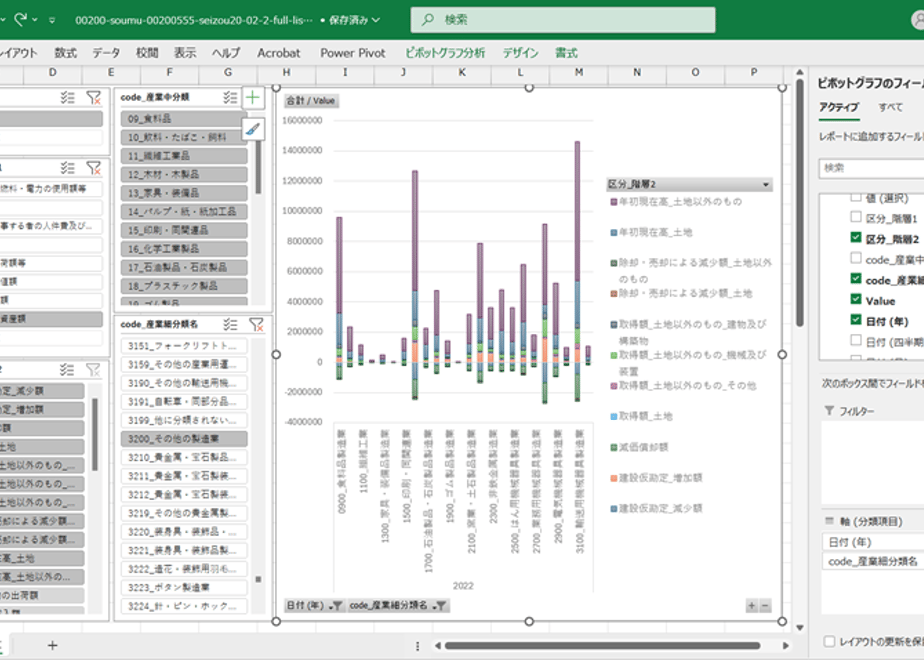This screenshot has width=924, height=660.
Task: Toggle multi-select on the code_産業中分類 slicer
Action: pyautogui.click(x=230, y=97)
